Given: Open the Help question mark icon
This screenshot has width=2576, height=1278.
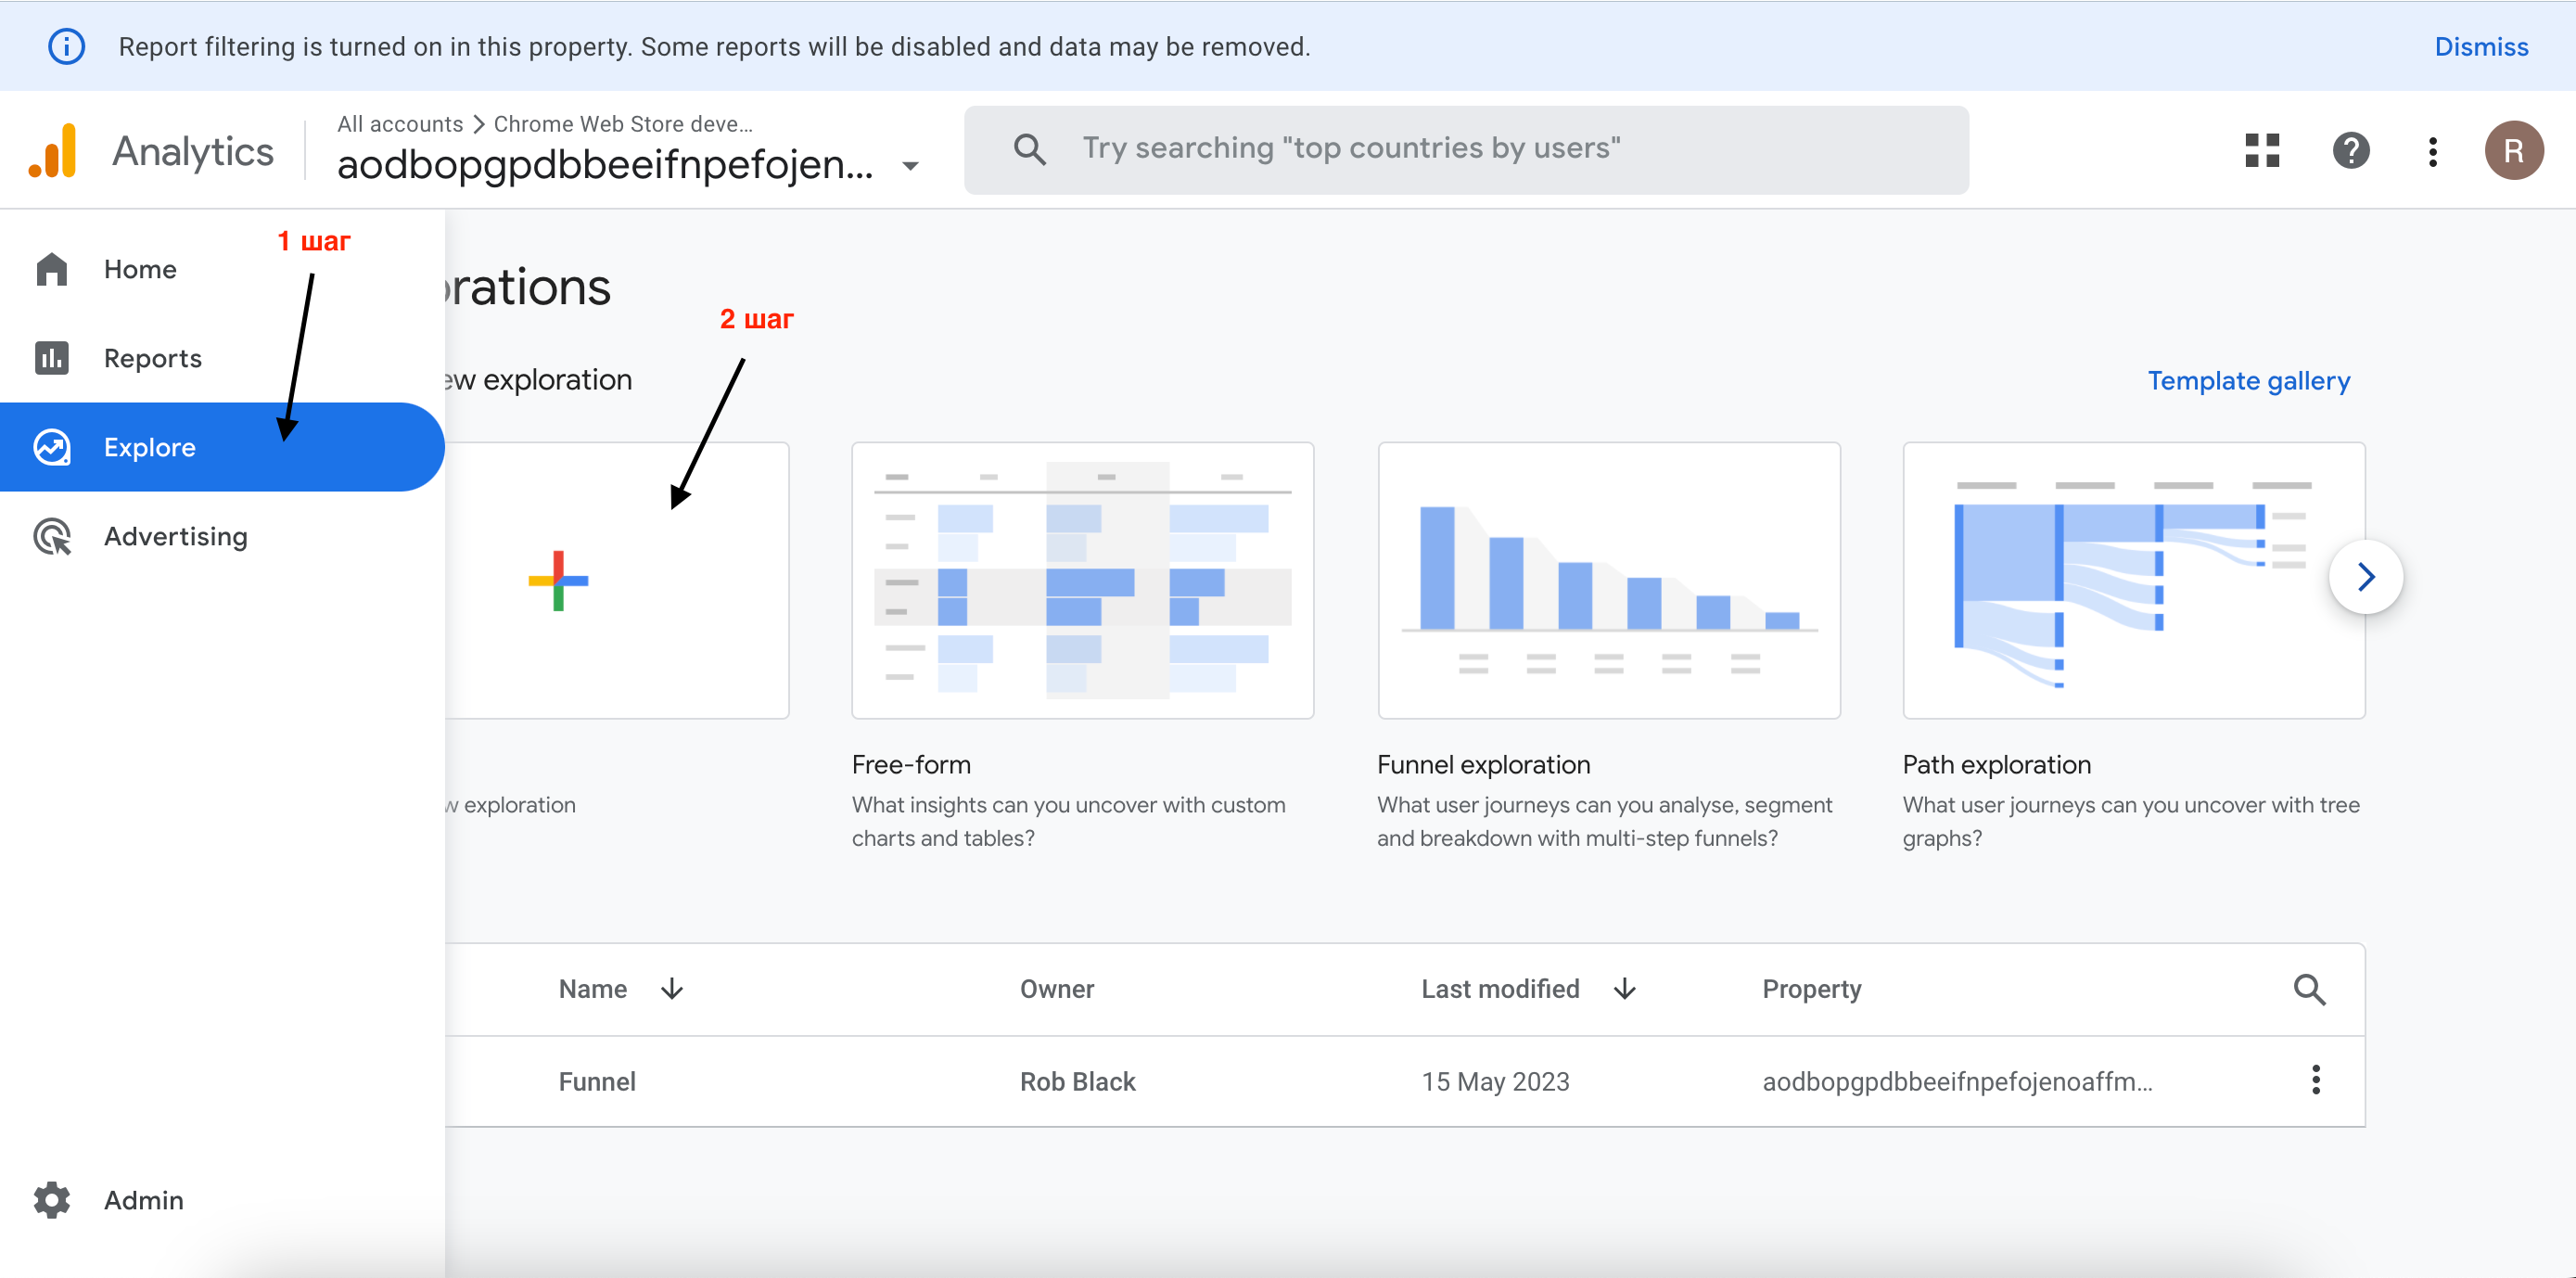Looking at the screenshot, I should pyautogui.click(x=2350, y=151).
